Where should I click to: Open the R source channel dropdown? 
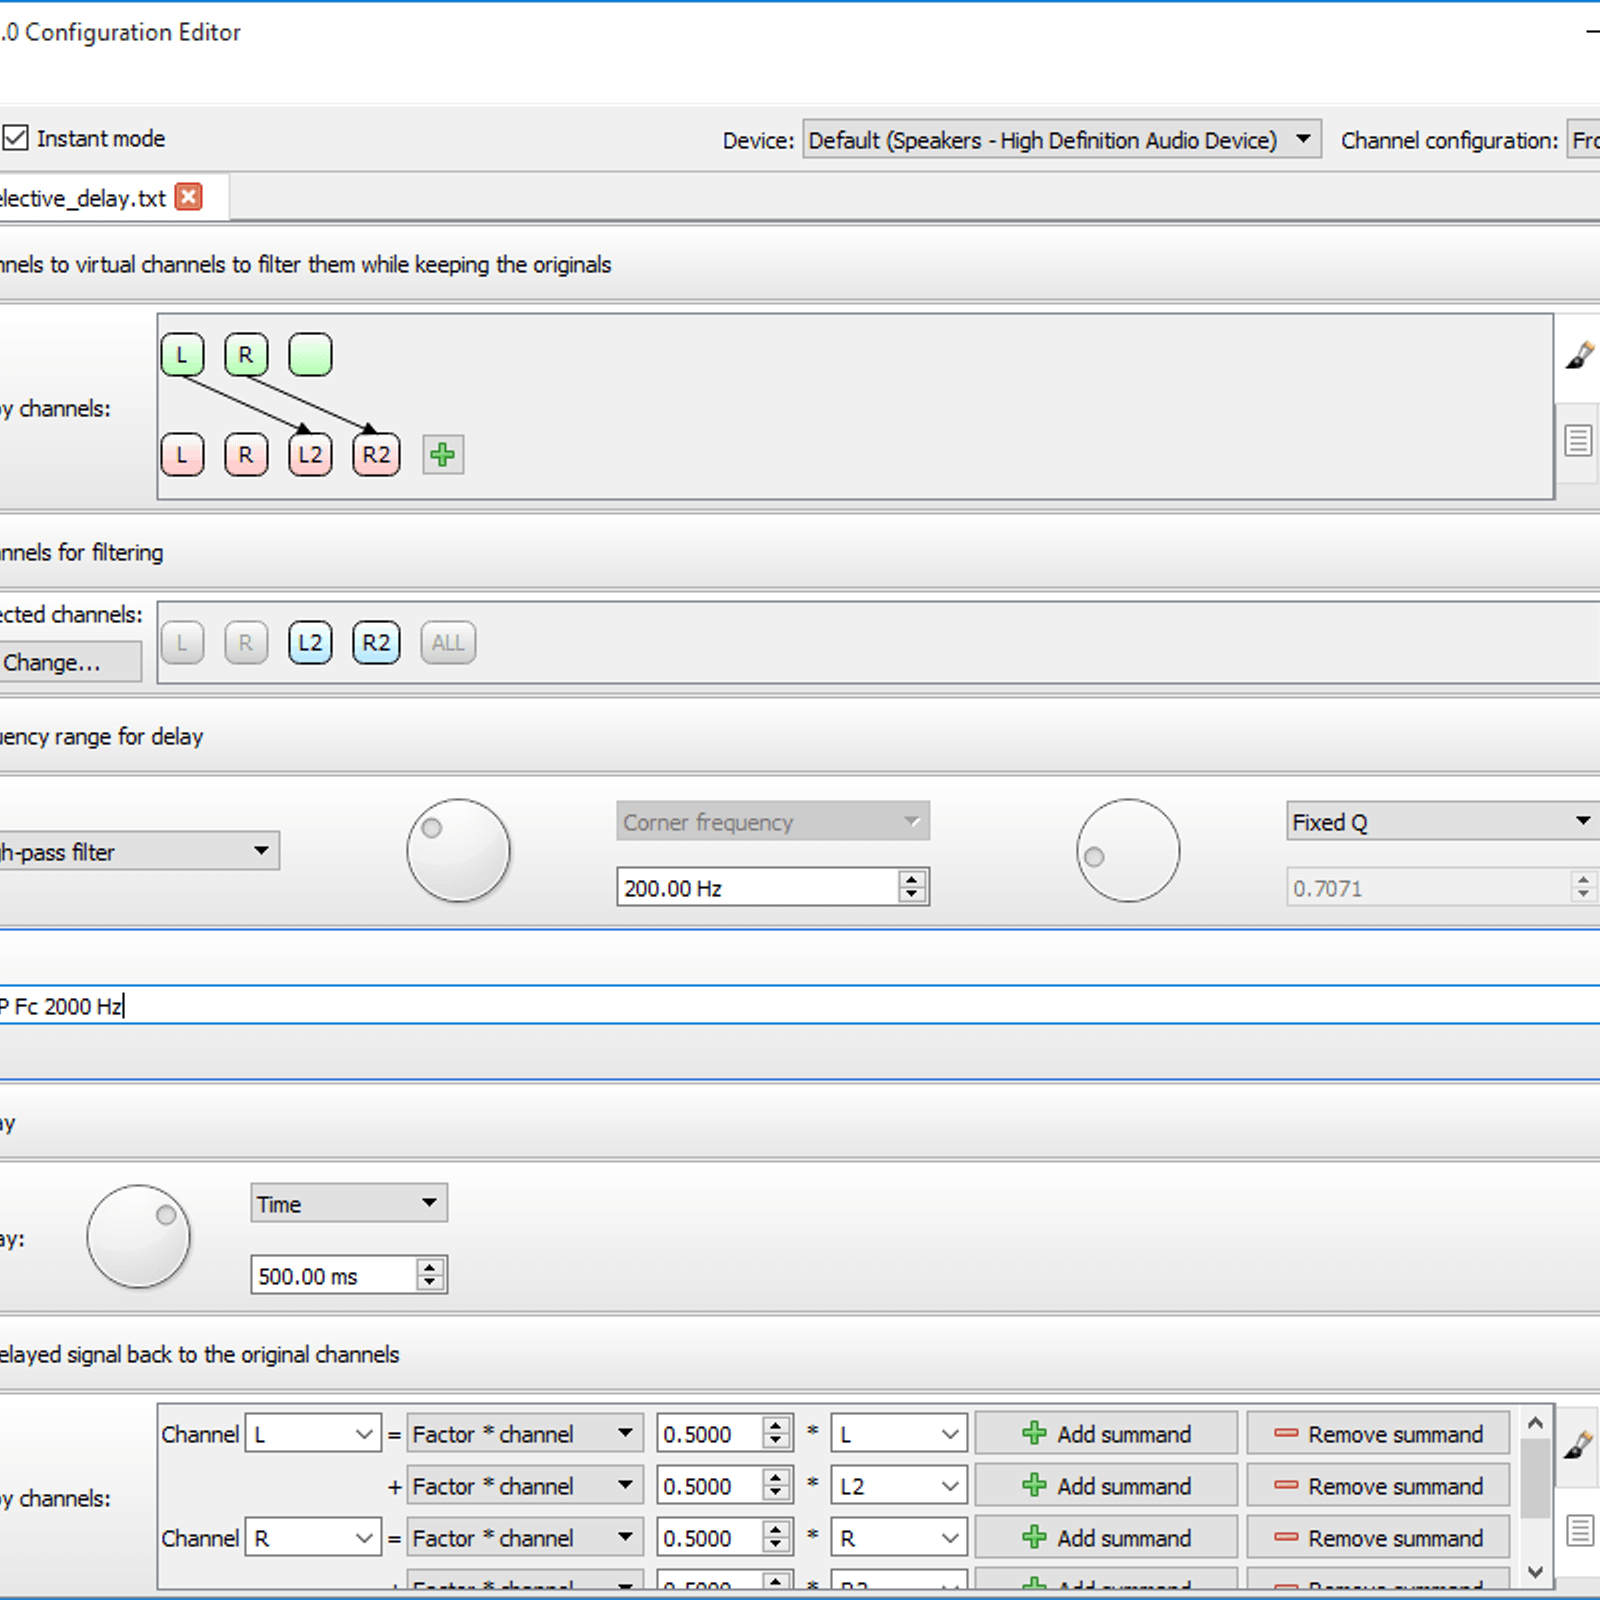899,1538
